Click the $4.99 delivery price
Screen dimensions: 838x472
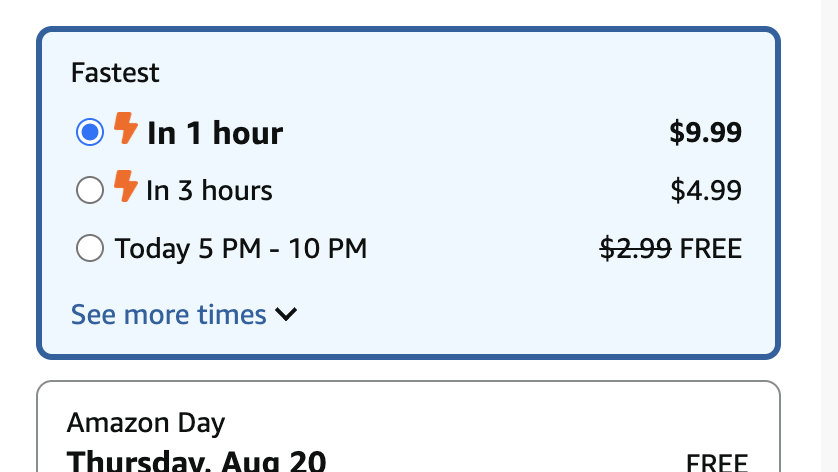(x=706, y=190)
